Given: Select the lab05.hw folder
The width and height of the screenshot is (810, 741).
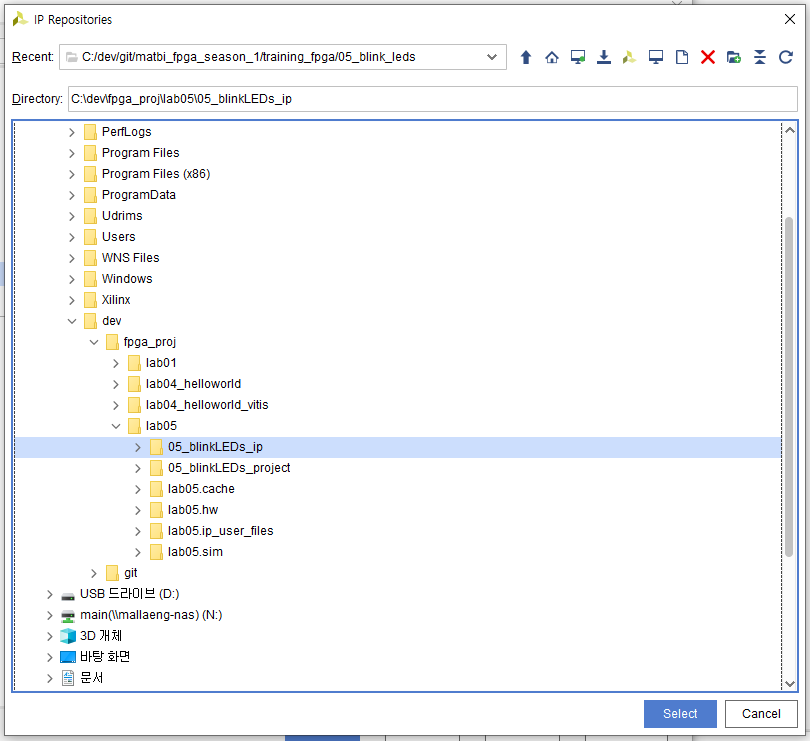Looking at the screenshot, I should [193, 510].
